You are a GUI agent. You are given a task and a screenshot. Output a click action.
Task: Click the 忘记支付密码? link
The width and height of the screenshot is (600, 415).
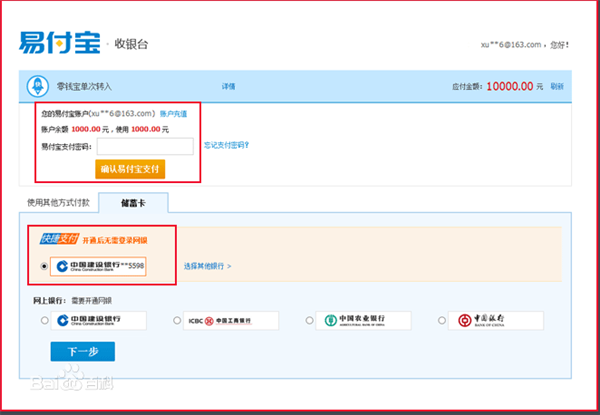coord(226,145)
